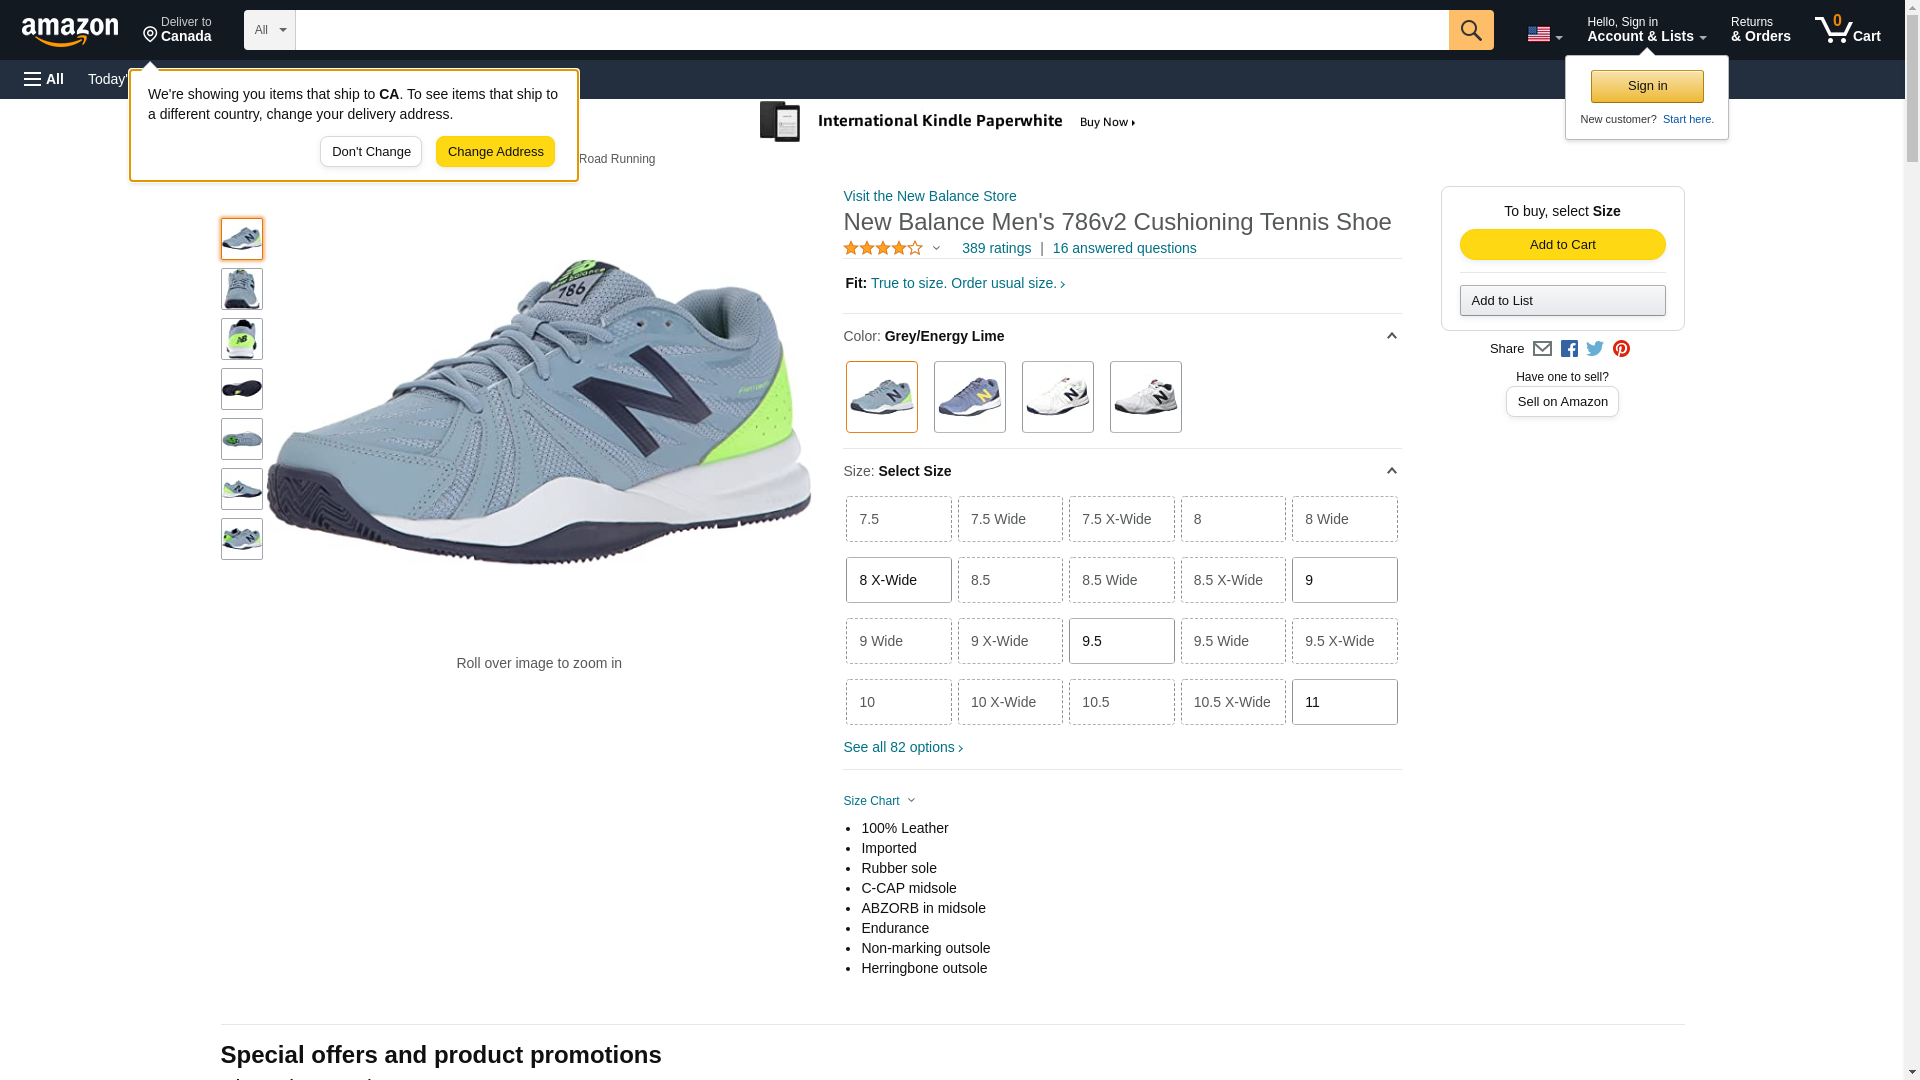
Task: Open language flag selector dropdown
Action: 1544,35
